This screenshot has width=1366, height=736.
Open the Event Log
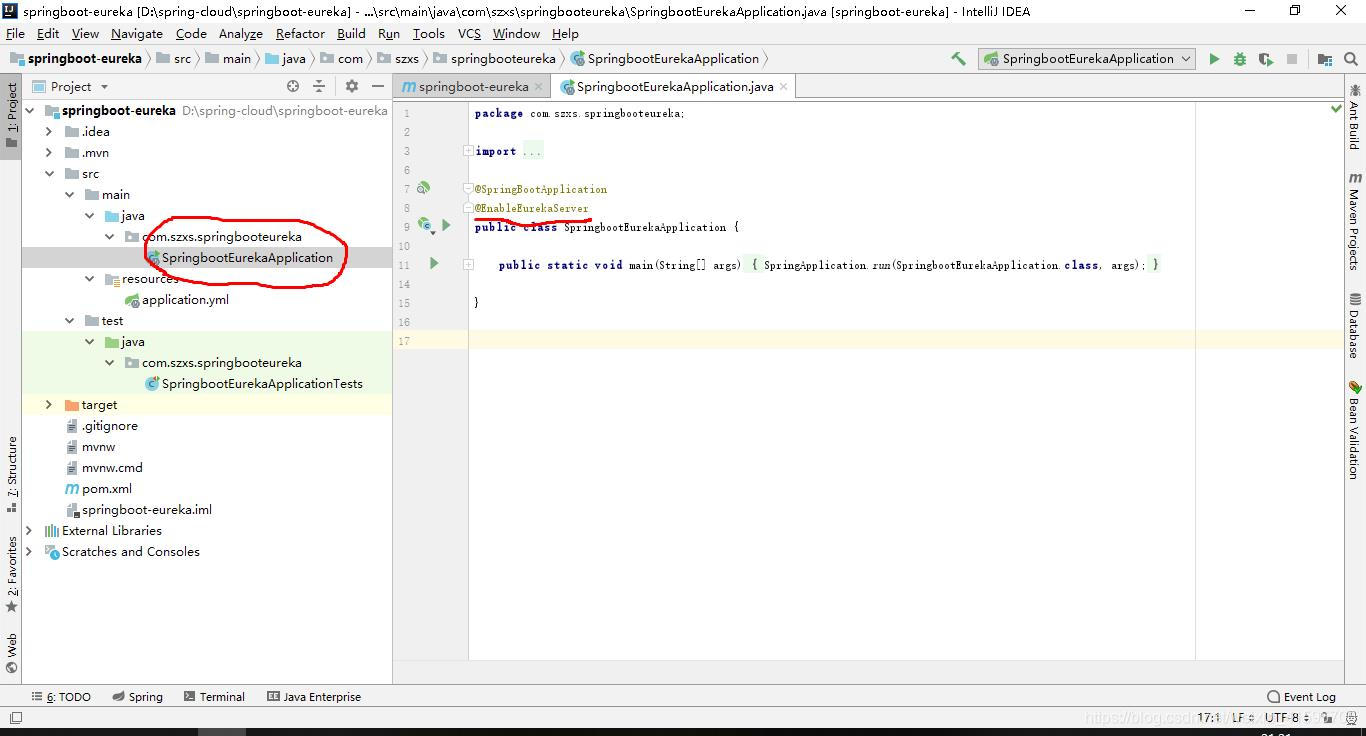[1301, 697]
